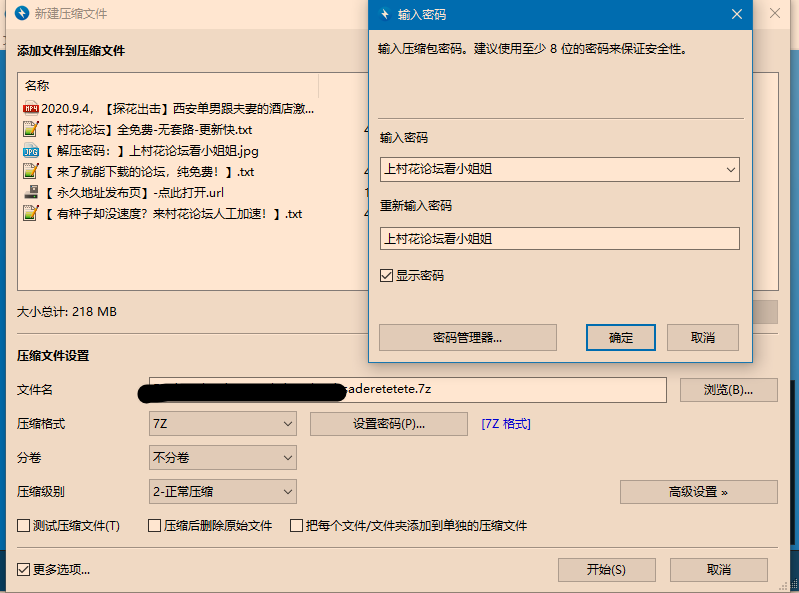Click the notepad icon of 全免费-无套路-更新快.txt
The image size is (799, 593).
[x=31, y=129]
